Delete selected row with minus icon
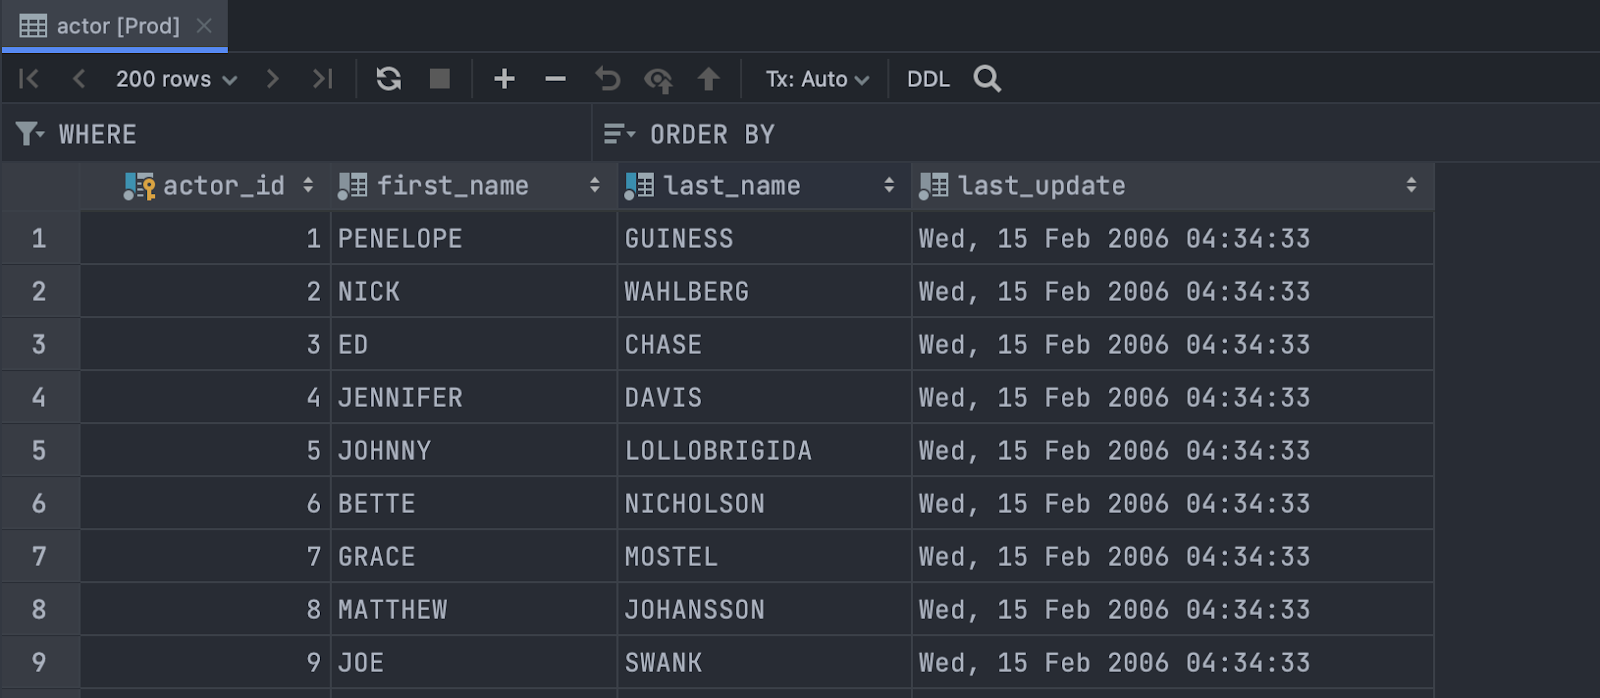The image size is (1600, 698). (556, 79)
